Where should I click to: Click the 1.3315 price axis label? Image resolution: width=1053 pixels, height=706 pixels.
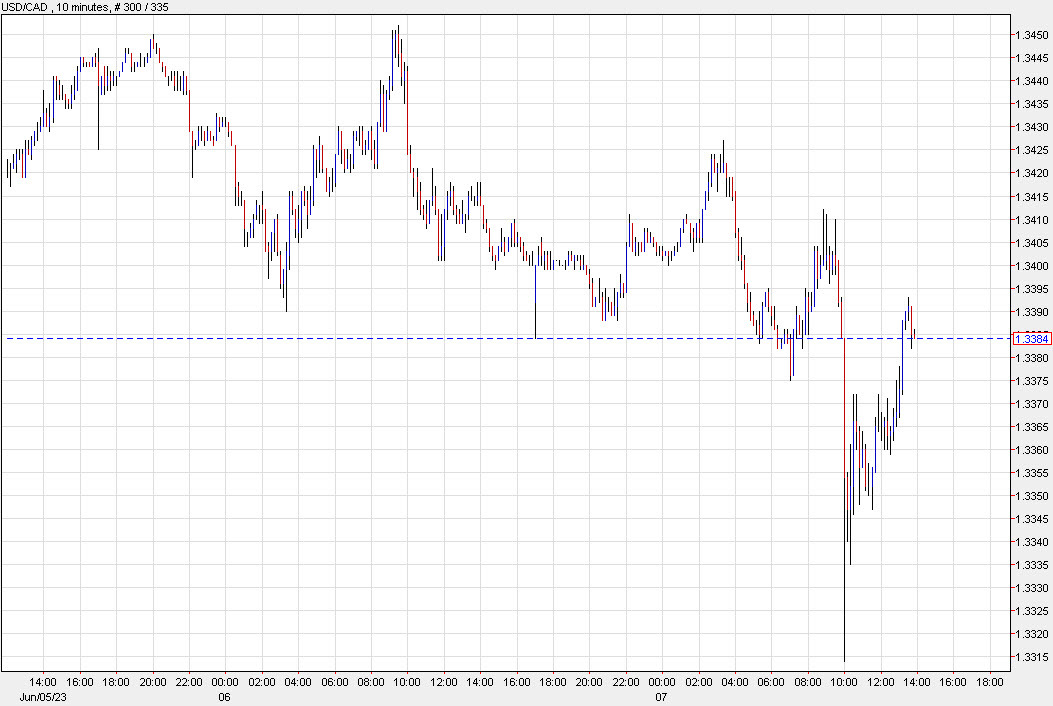pos(1030,657)
